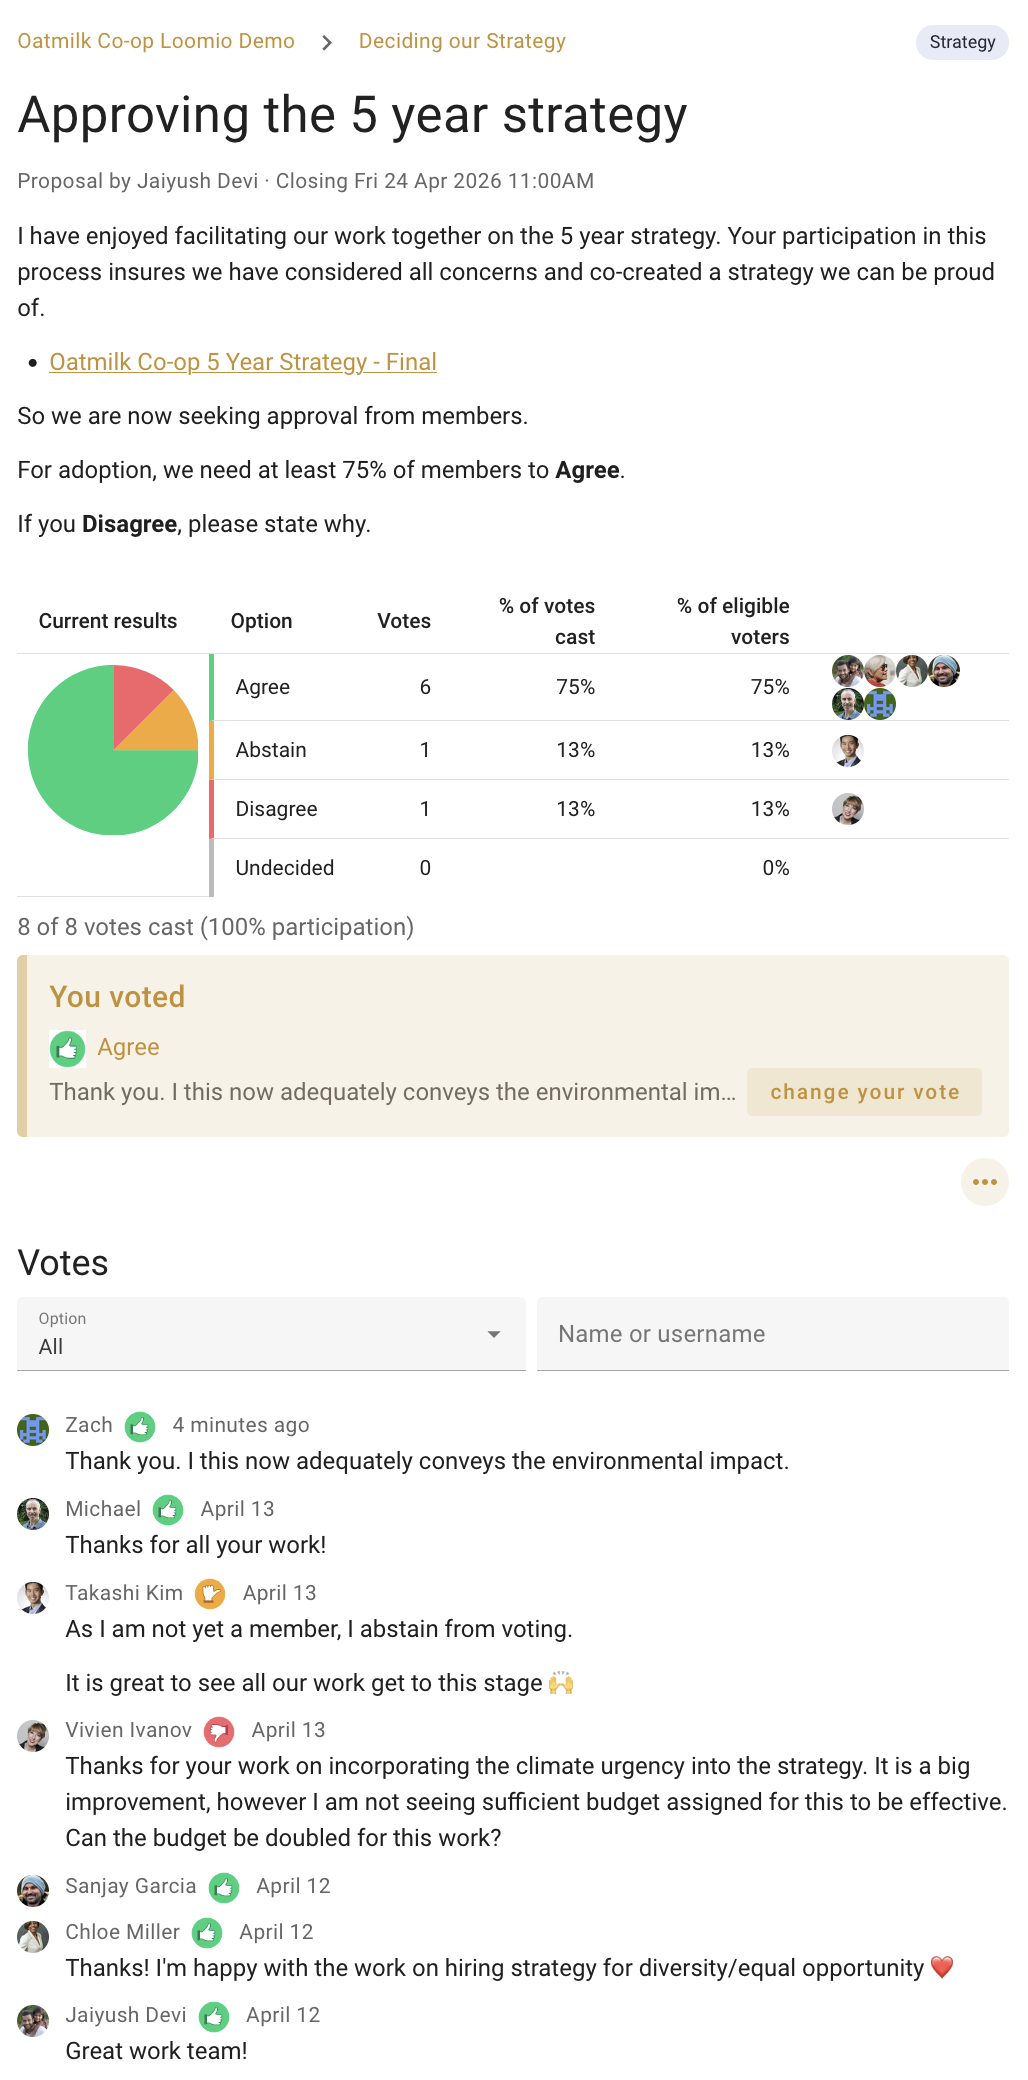Click the results pie chart
Screen dimensions: 1028x2080
coord(113,750)
